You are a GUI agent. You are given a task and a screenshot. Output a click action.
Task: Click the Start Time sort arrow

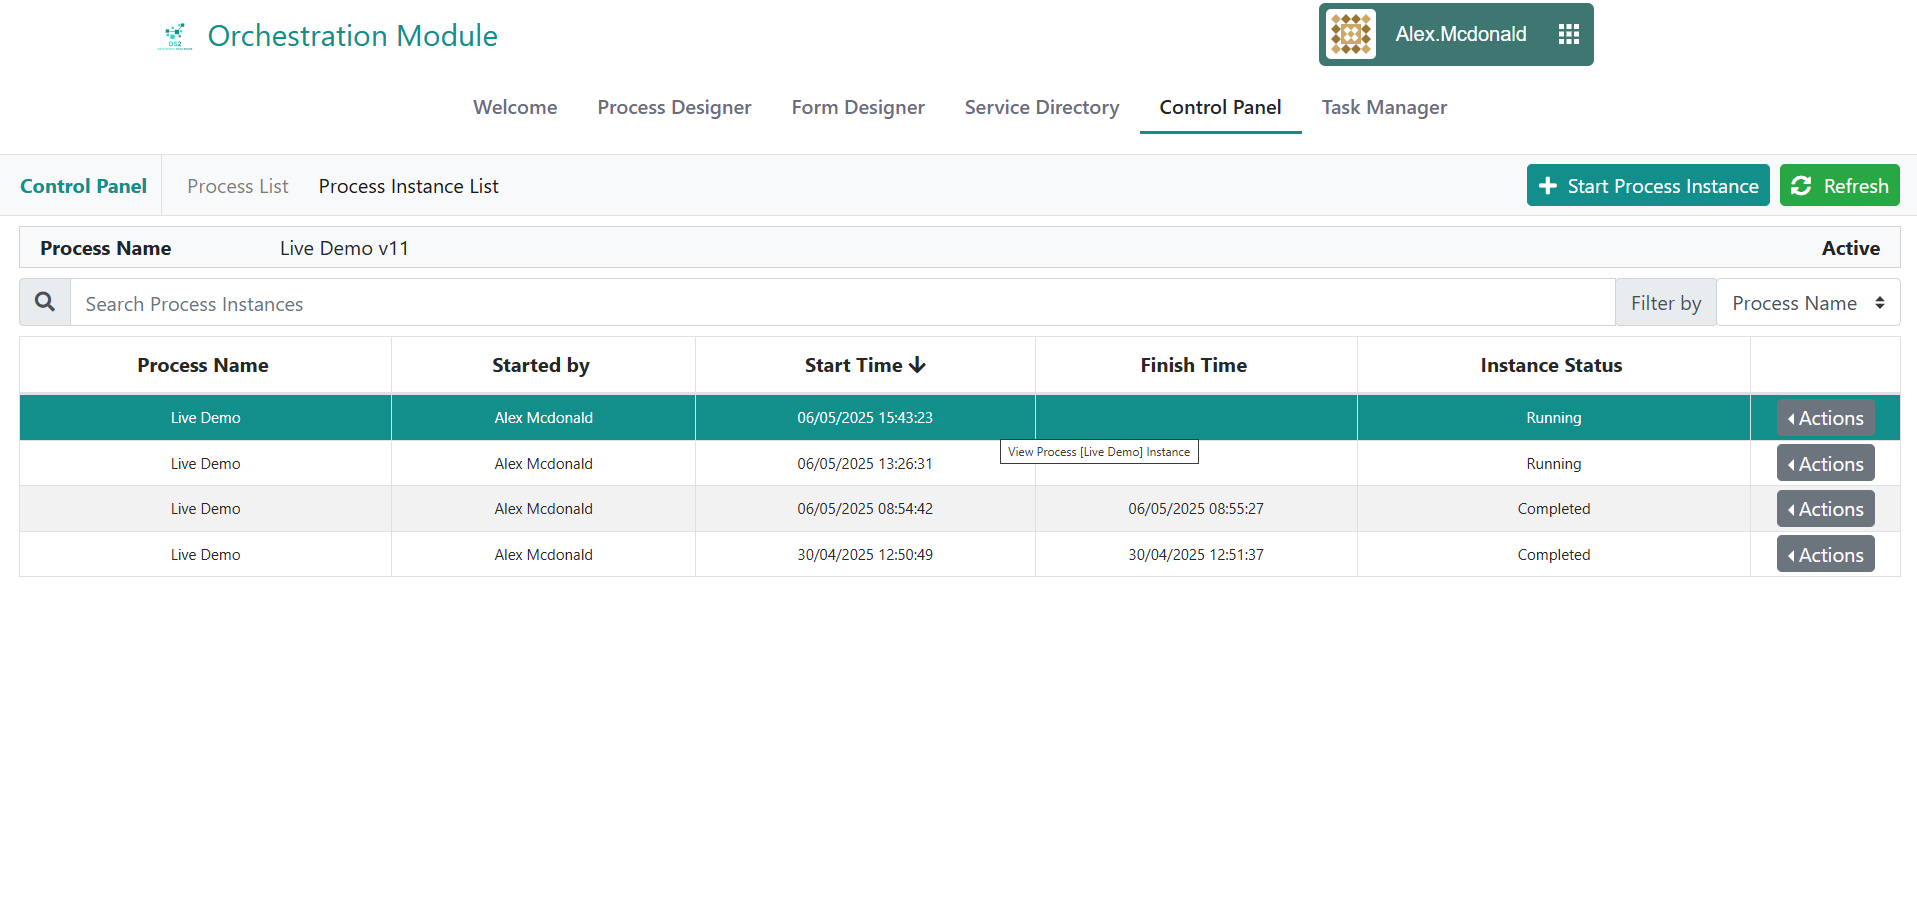coord(917,365)
